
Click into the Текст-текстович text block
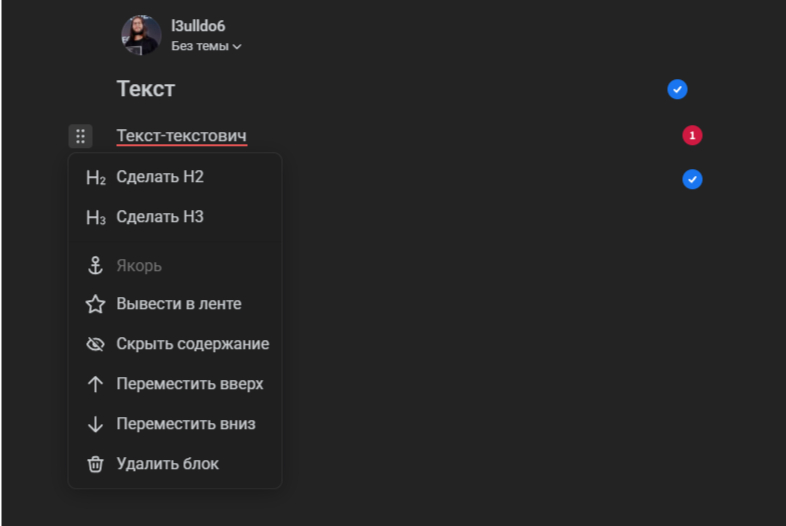coord(181,136)
